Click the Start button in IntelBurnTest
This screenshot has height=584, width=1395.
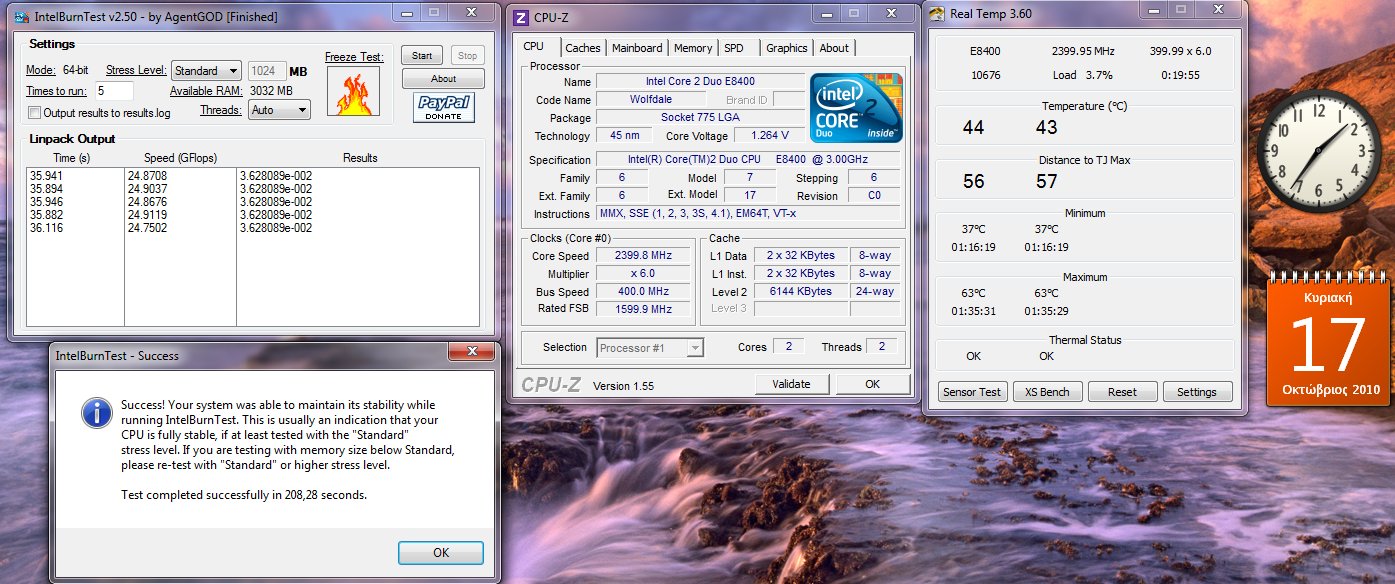tap(422, 56)
